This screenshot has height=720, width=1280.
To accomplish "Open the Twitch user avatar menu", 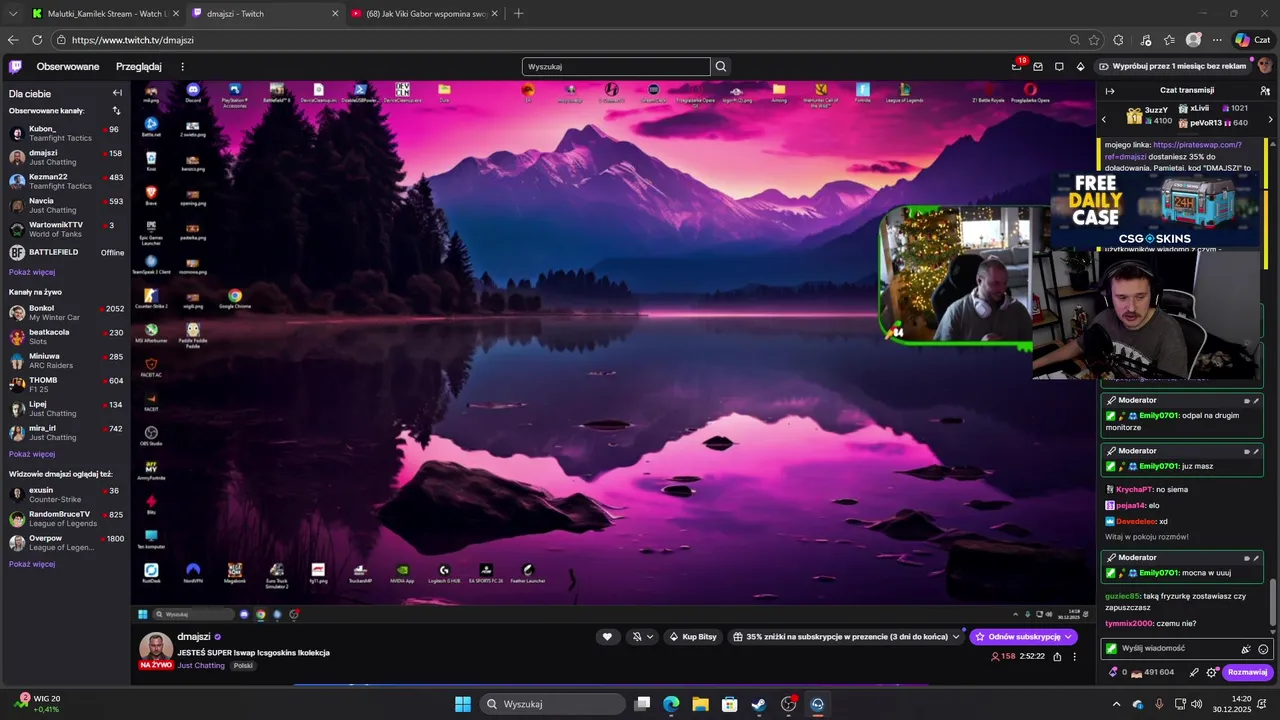I will (1265, 66).
